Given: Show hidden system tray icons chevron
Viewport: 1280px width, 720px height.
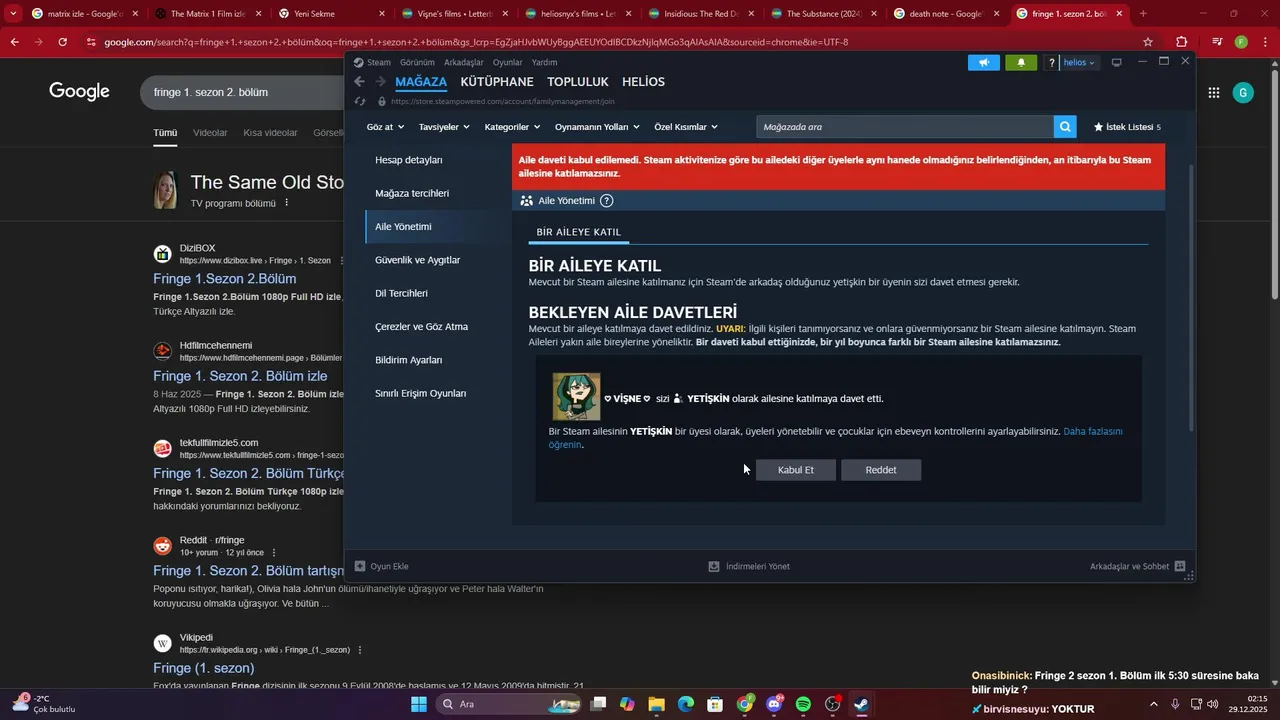Looking at the screenshot, I should click(1153, 704).
